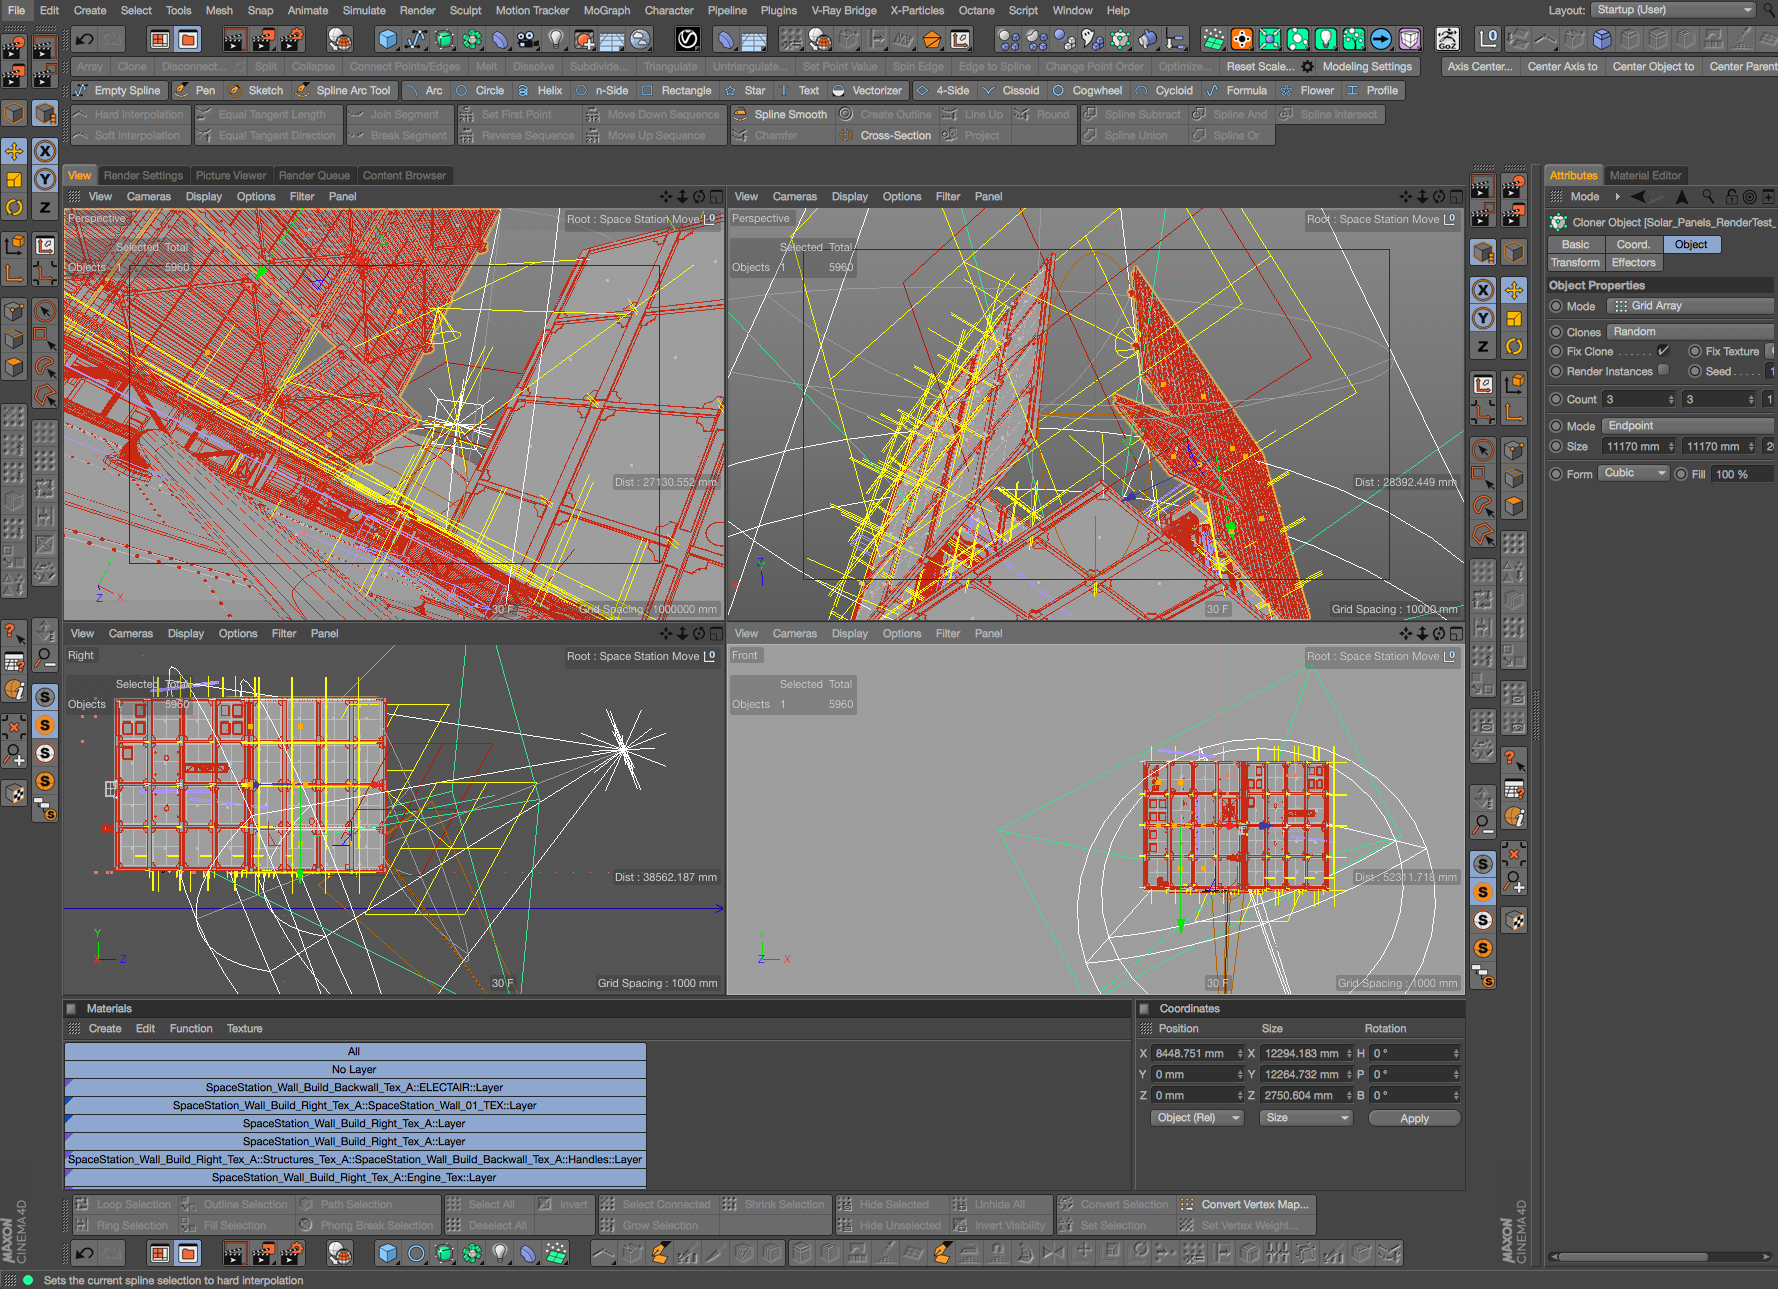Open the Mode Grid Array dropdown
The height and width of the screenshot is (1289, 1778).
1691,306
